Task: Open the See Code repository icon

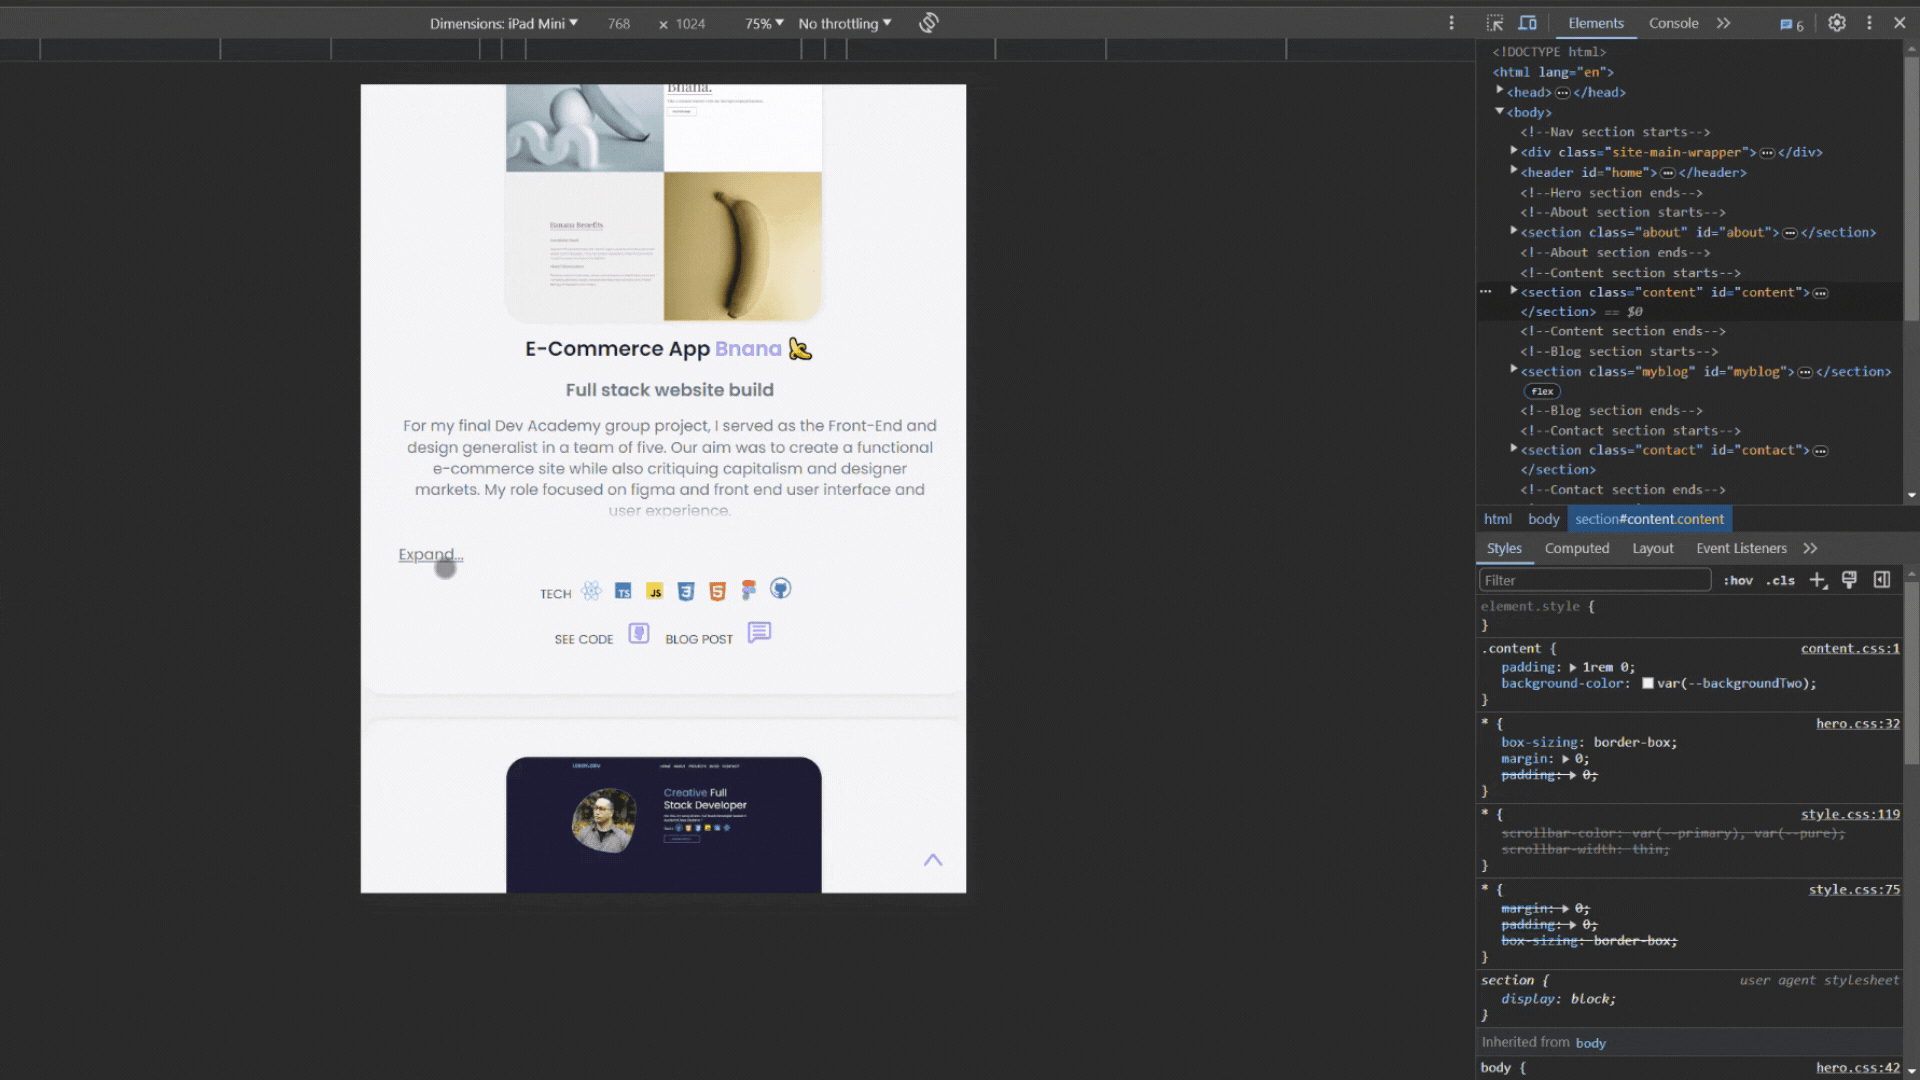Action: click(638, 633)
